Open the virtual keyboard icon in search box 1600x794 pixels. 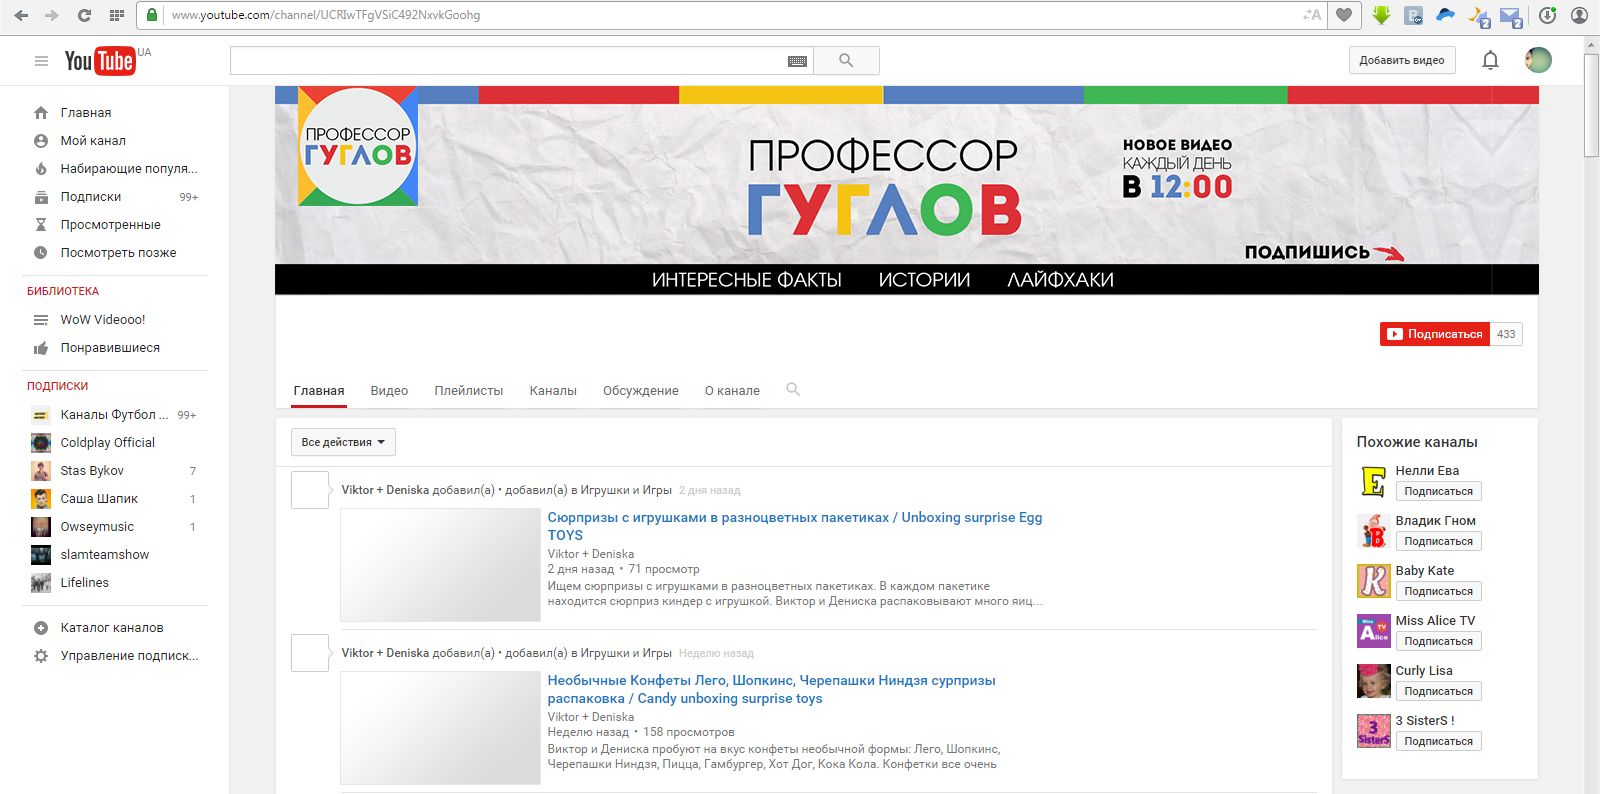click(x=797, y=61)
